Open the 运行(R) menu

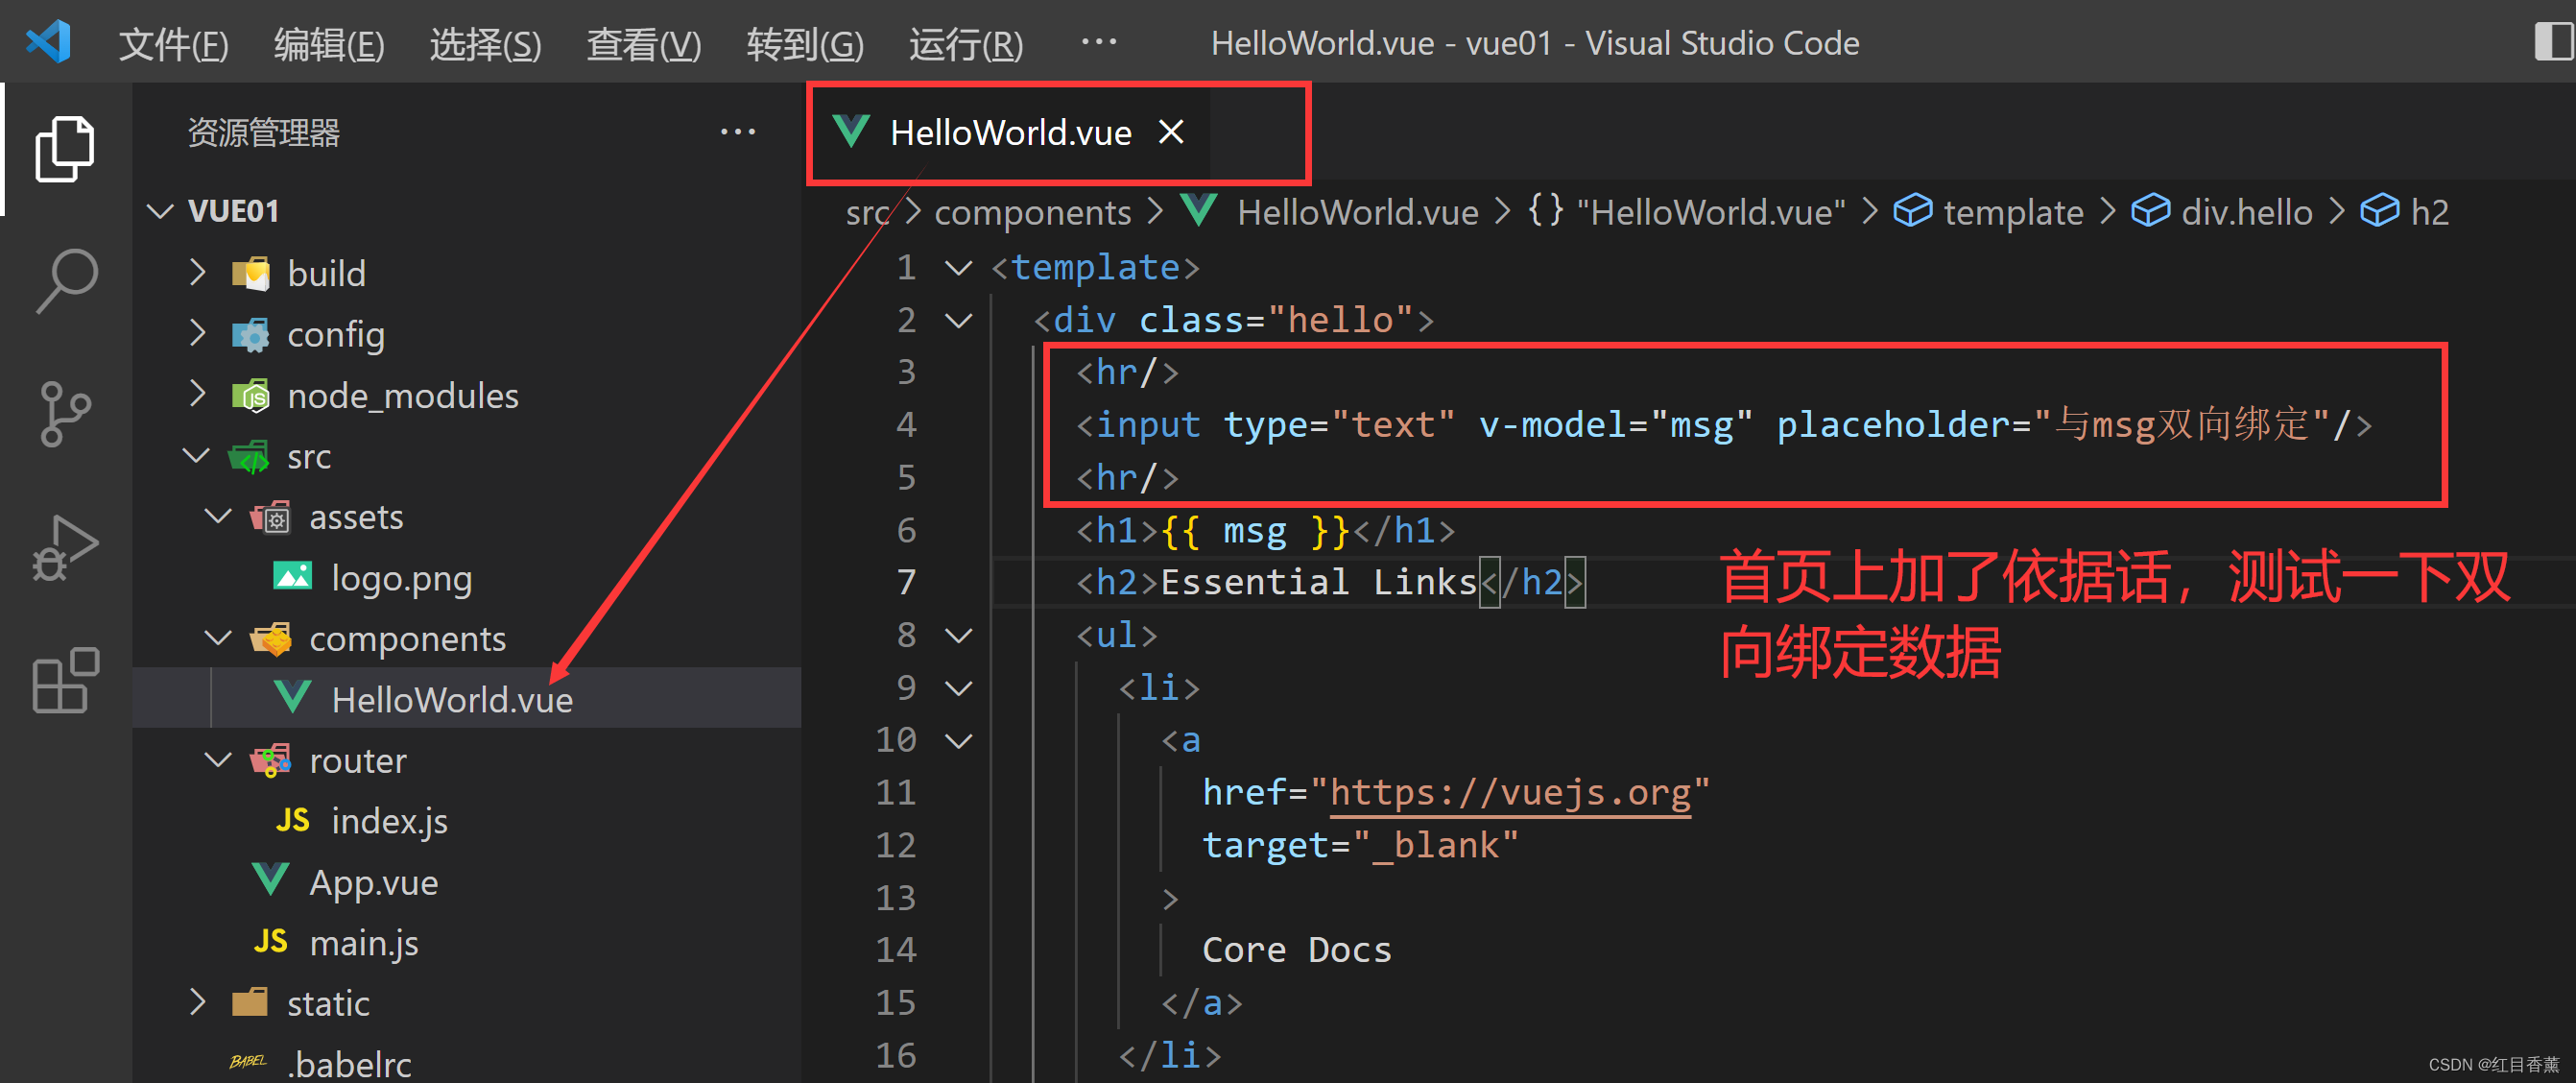click(965, 44)
